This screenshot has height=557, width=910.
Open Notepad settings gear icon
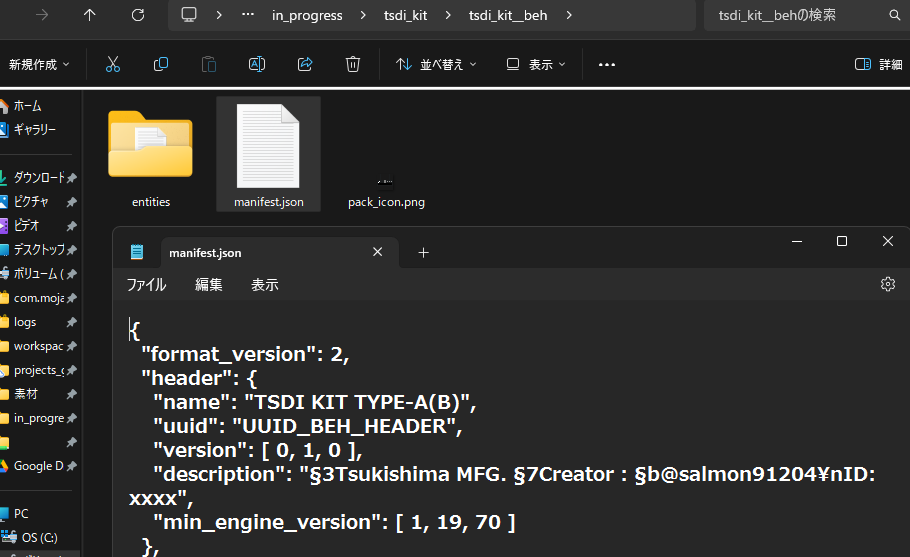click(887, 284)
